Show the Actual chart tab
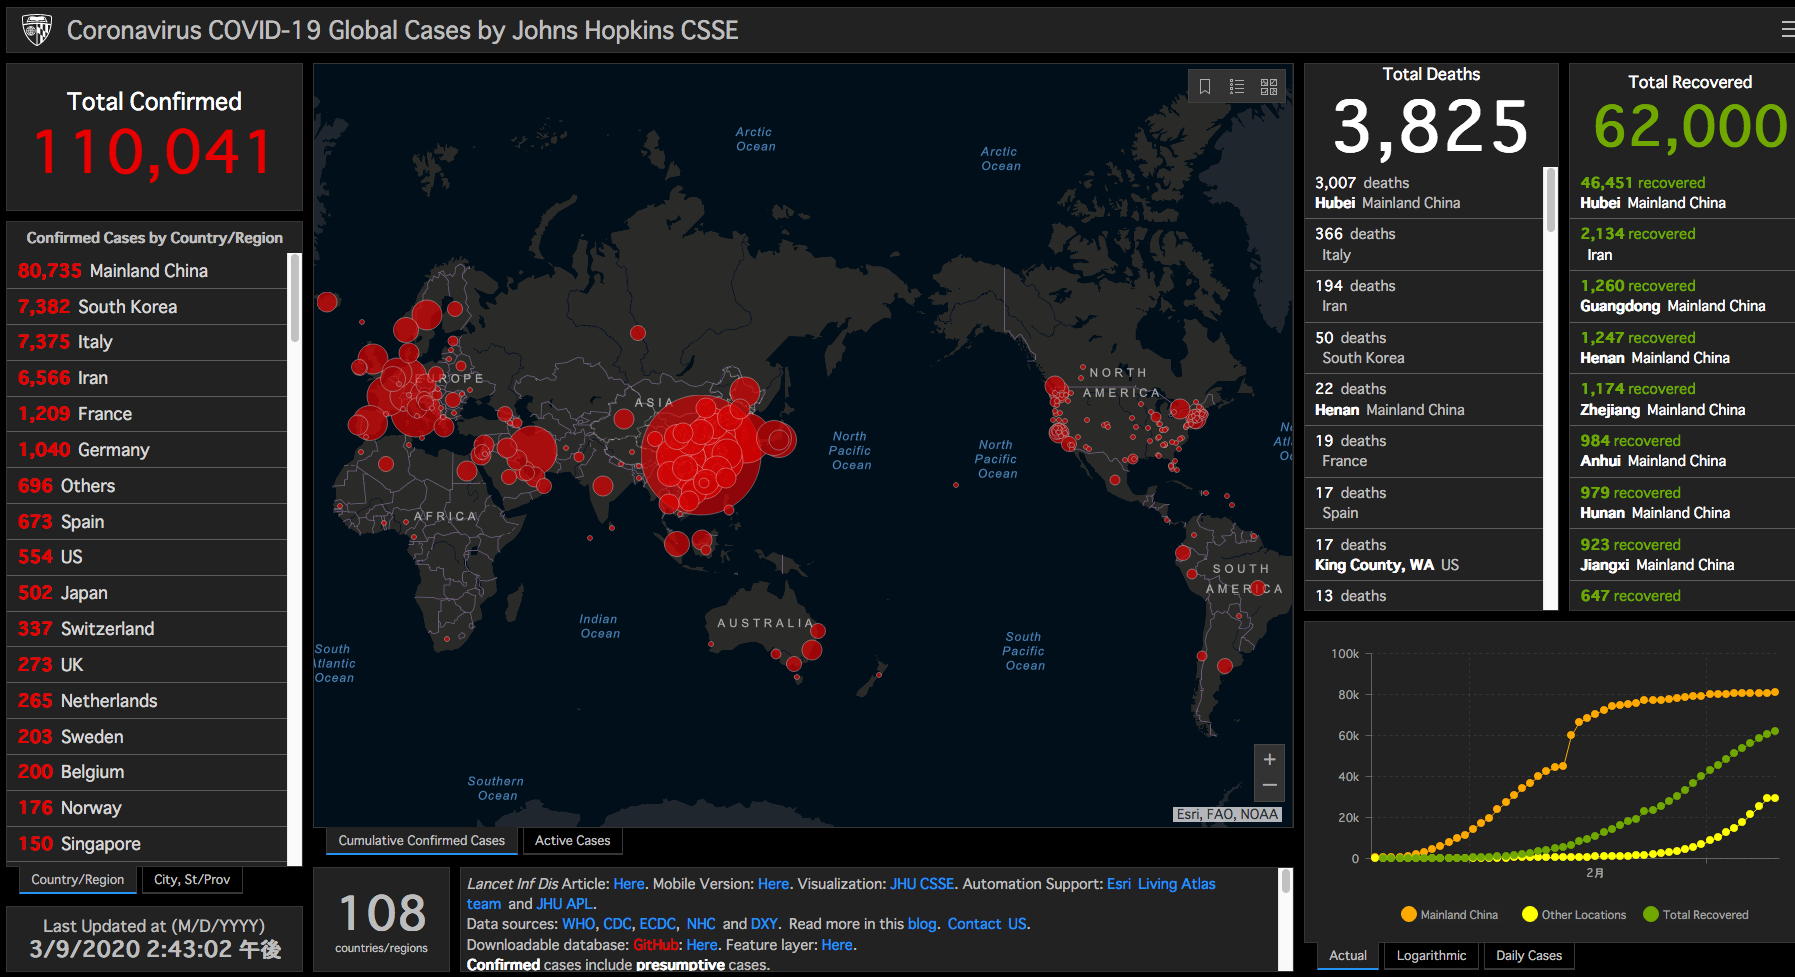 click(1348, 956)
